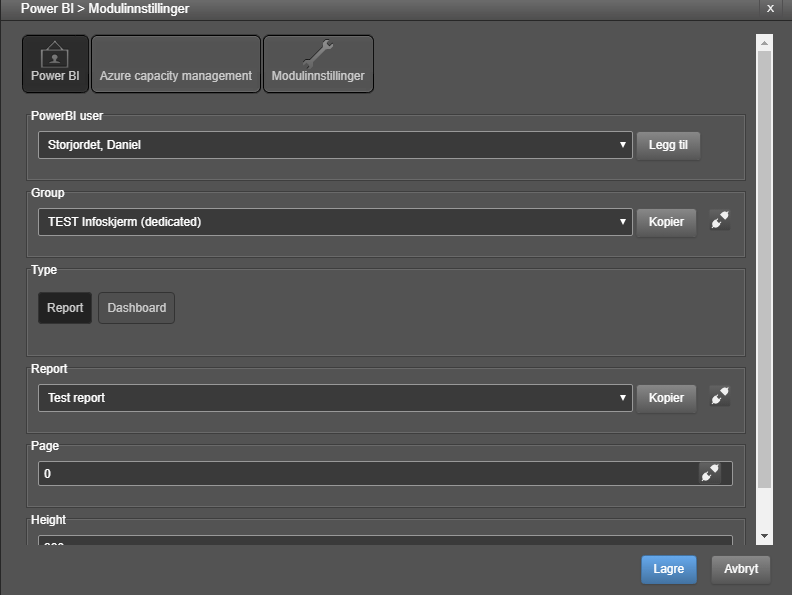Open Azure capacity management tab
Screen dimensions: 792x595
176,64
